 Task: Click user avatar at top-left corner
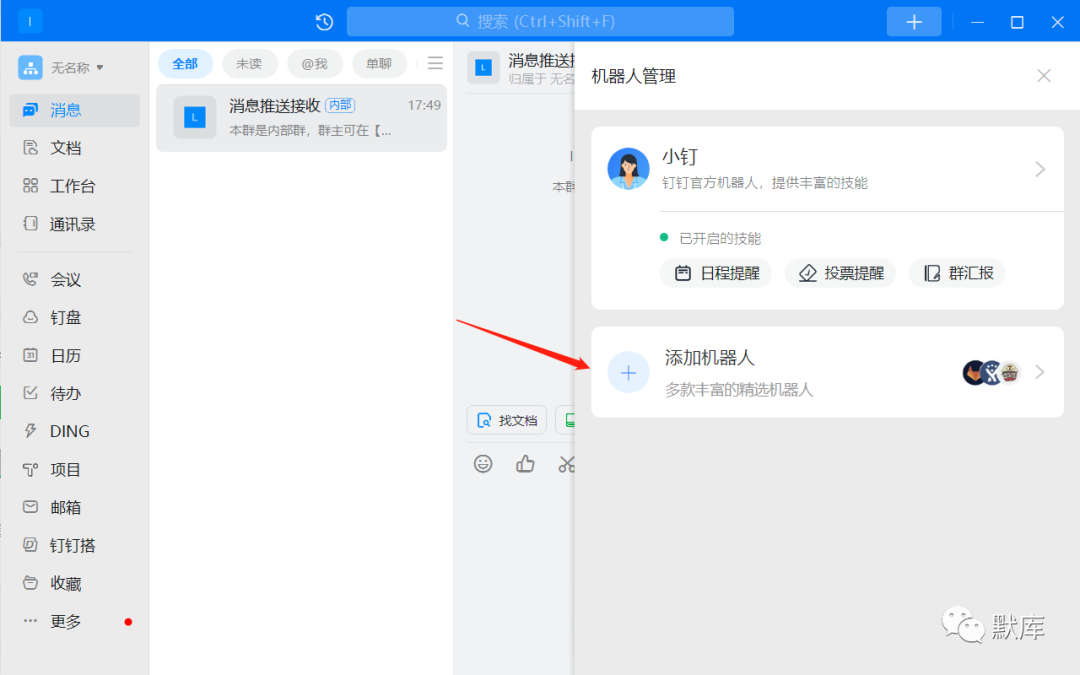[30, 21]
